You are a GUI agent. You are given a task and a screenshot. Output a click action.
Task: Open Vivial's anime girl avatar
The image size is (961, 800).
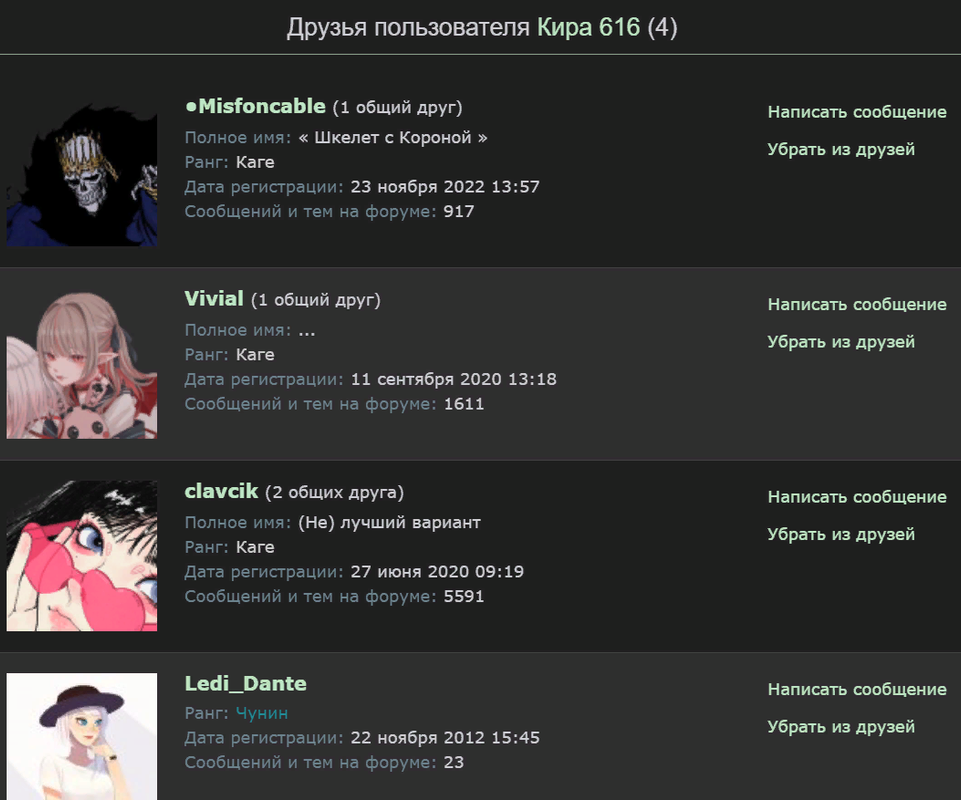pos(82,364)
